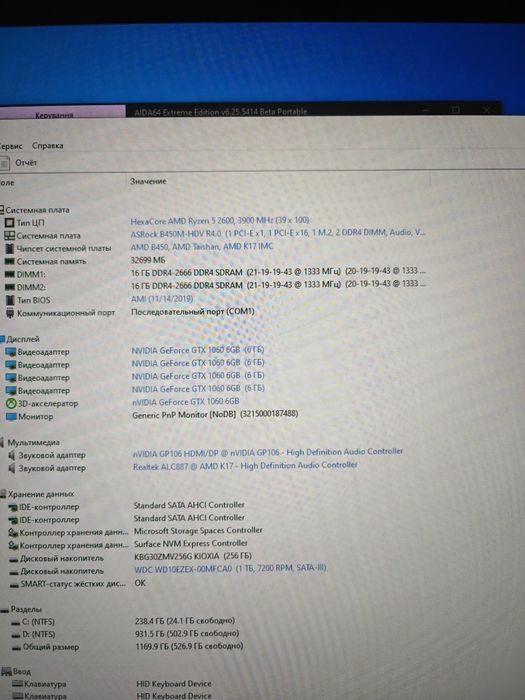Image resolution: width=525 pixels, height=700 pixels.
Task: Select the 238.4 ГБ C: partition value
Action: pos(185,621)
